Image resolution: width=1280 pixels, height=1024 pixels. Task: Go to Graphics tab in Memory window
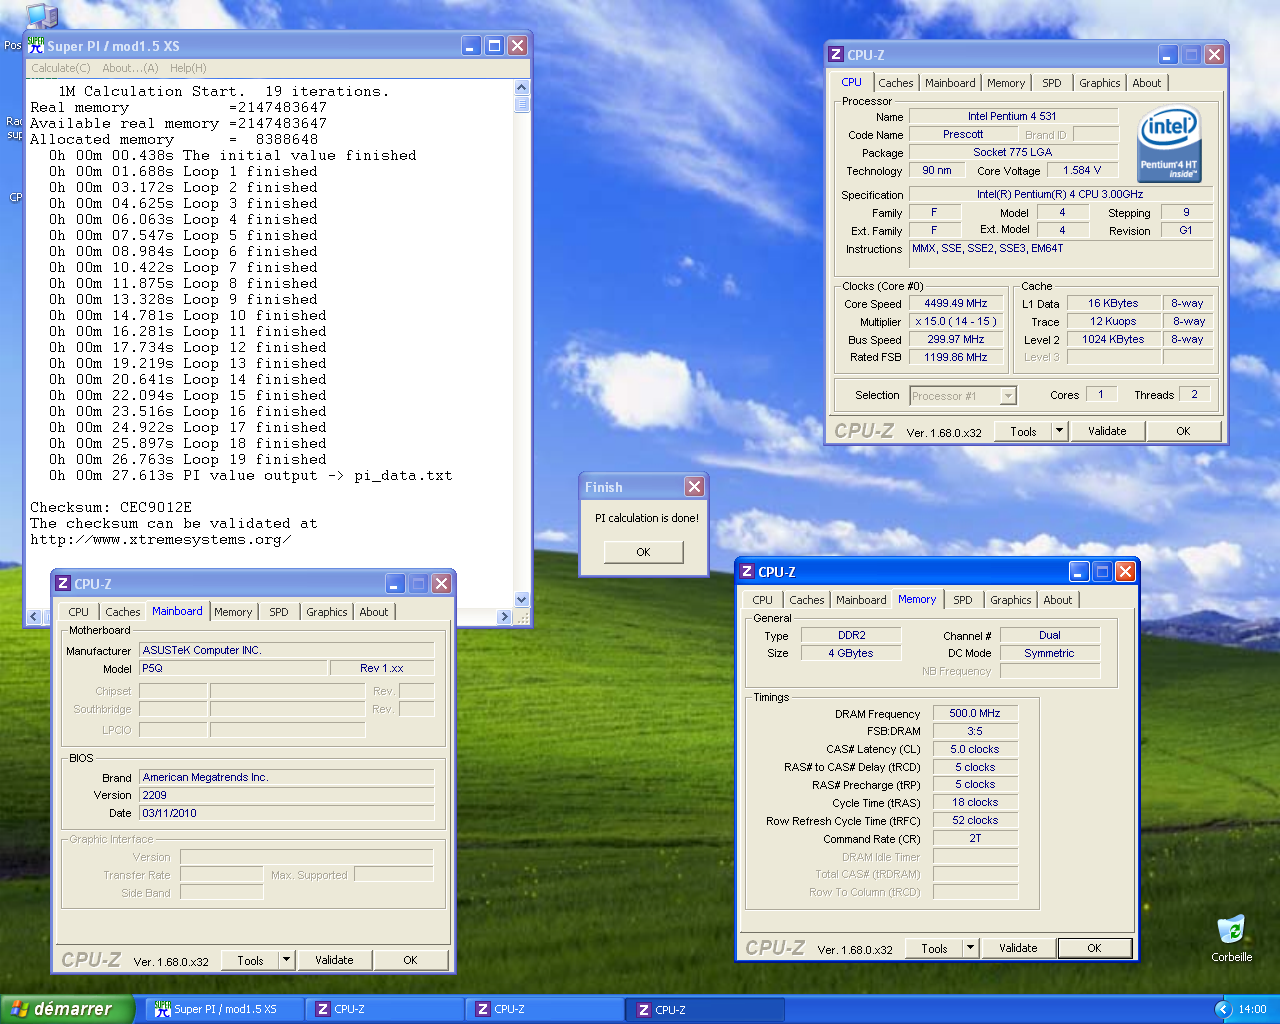pos(1011,600)
